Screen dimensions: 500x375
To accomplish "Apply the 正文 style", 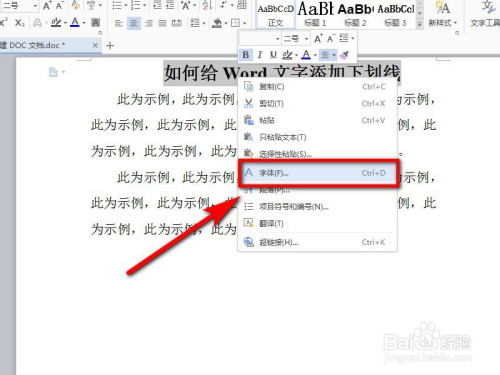I will [276, 15].
